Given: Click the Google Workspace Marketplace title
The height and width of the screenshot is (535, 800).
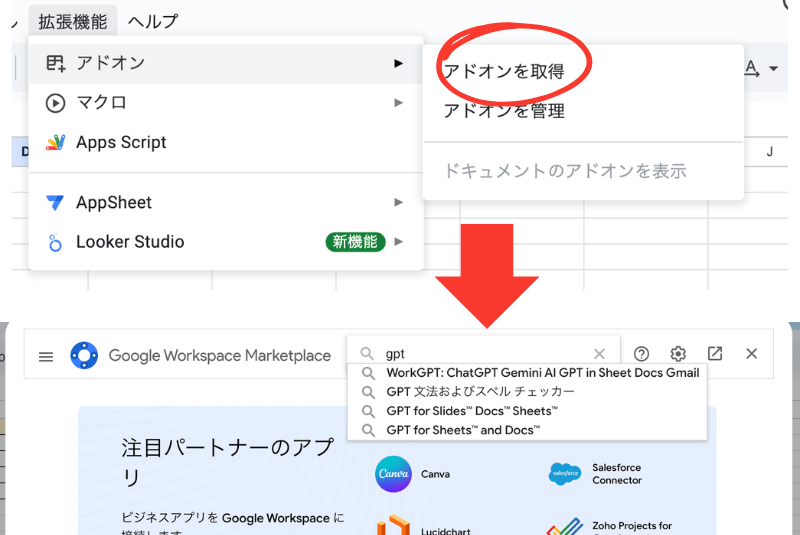Looking at the screenshot, I should pos(220,355).
